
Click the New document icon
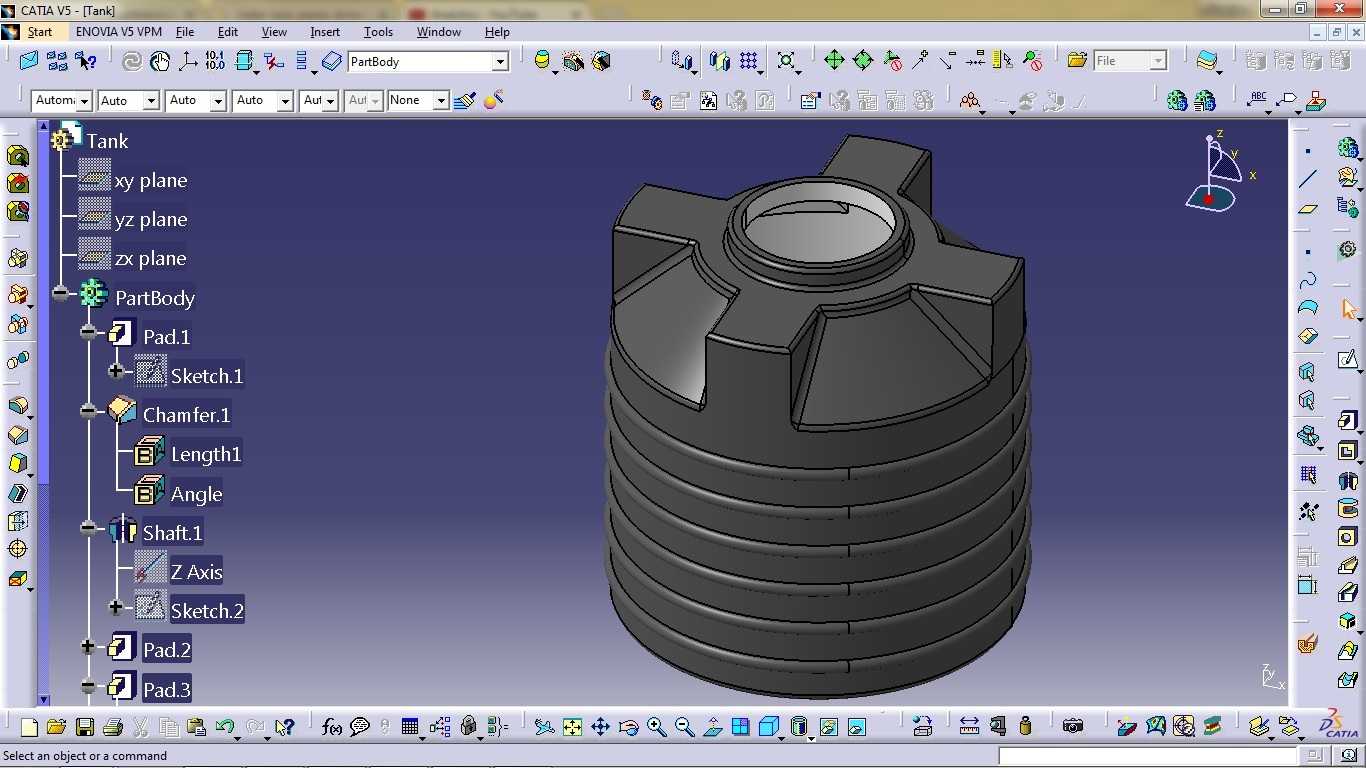29,727
